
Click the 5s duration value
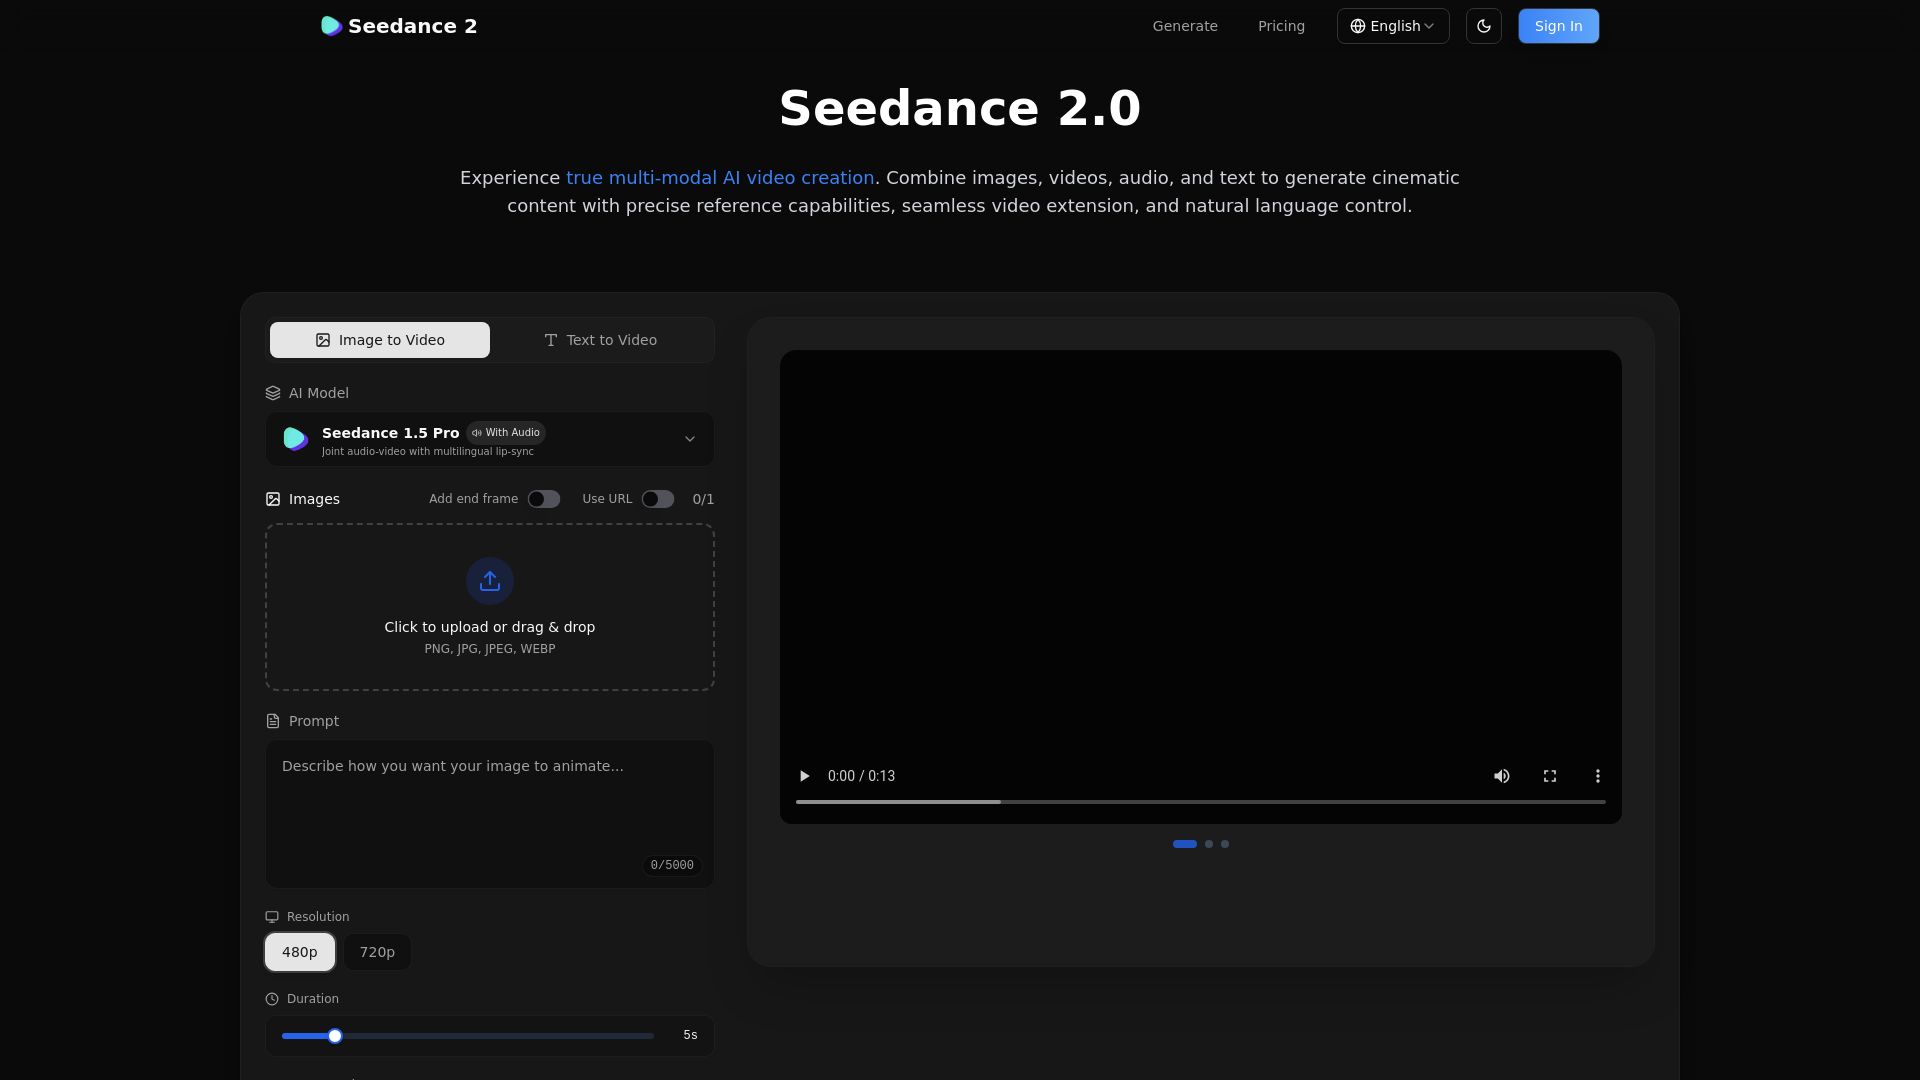(690, 1035)
